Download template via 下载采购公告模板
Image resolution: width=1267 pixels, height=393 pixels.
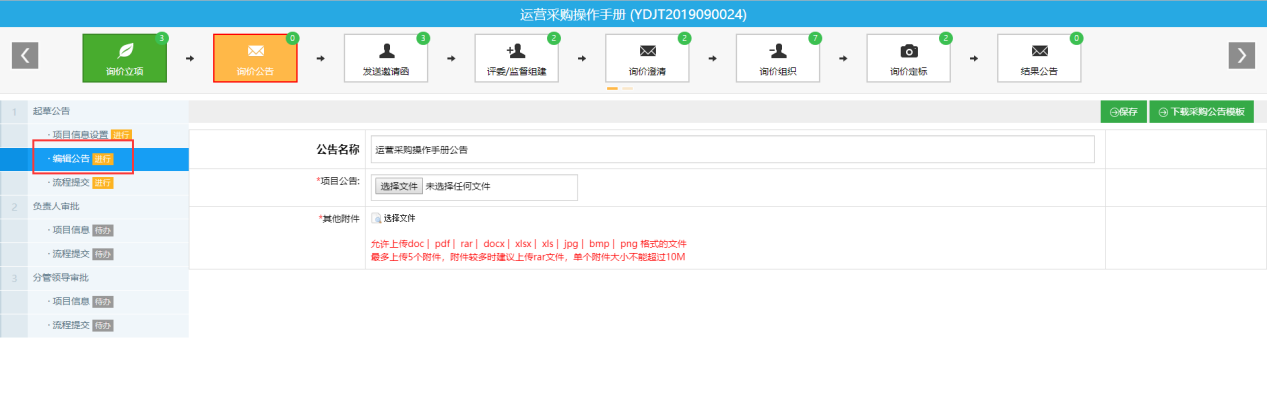point(1201,112)
